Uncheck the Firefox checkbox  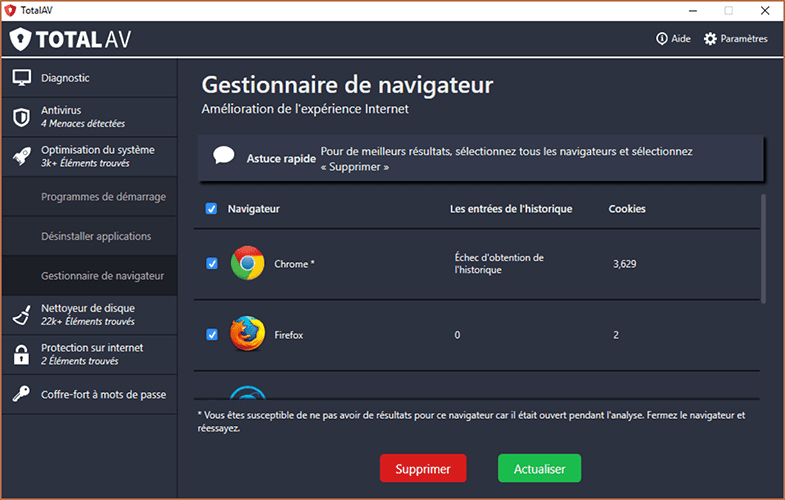[x=212, y=334]
